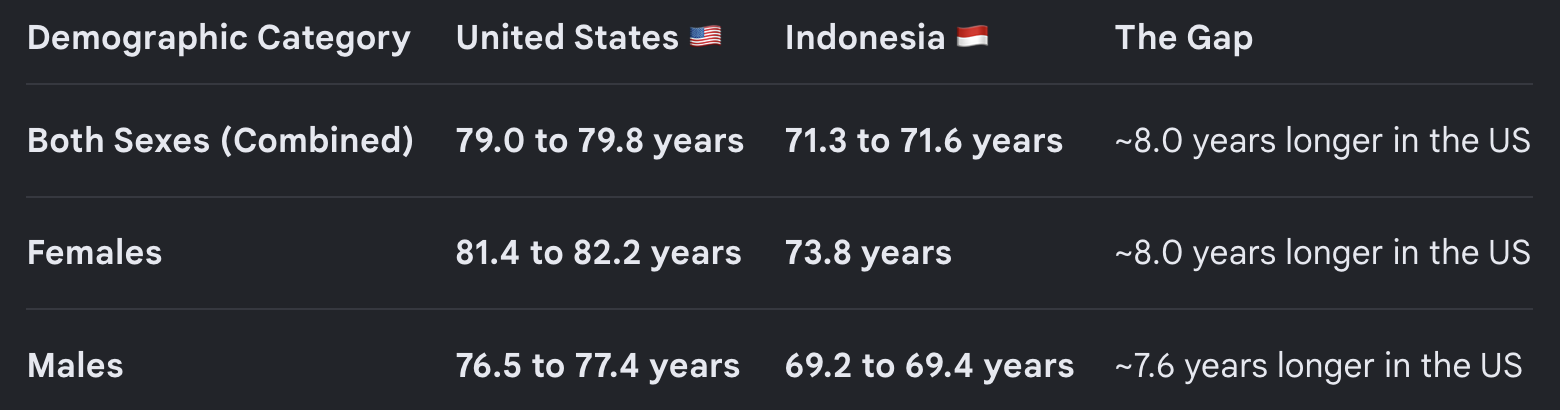Click the Males row label
Screen dimensions: 1560x410
75,365
